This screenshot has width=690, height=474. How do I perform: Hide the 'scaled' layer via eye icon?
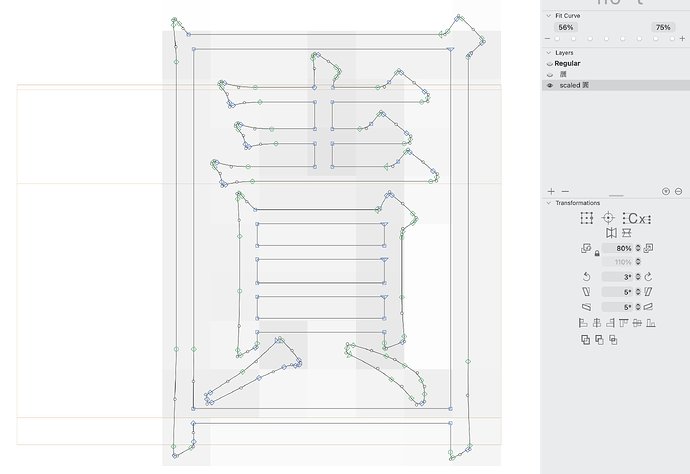tap(549, 86)
